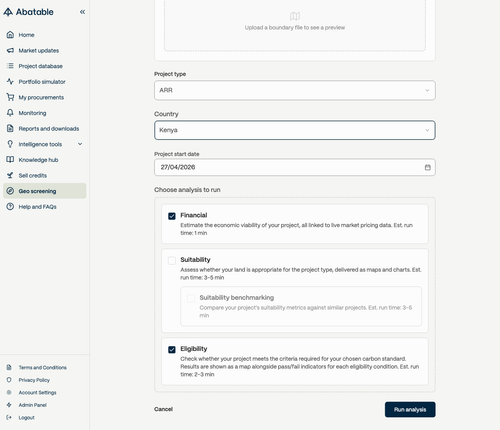Click the Eligibility title text
Viewport: 500px width, 430px height.
click(x=194, y=349)
